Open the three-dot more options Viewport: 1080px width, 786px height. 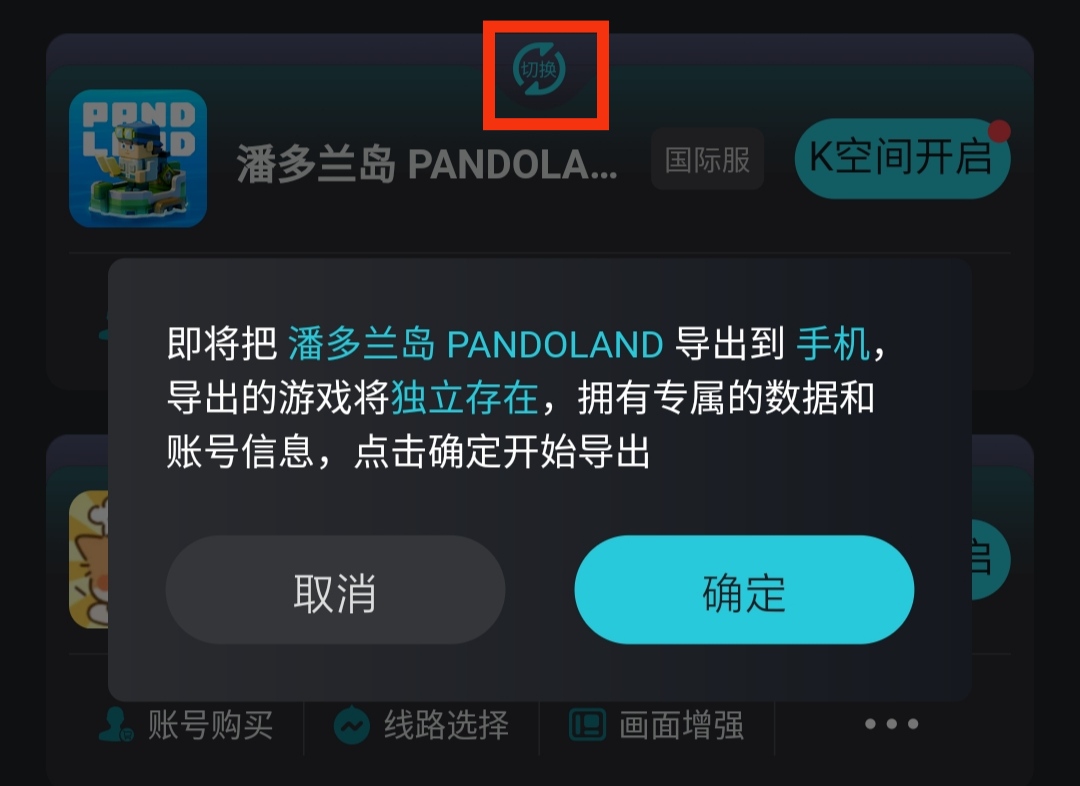(891, 724)
